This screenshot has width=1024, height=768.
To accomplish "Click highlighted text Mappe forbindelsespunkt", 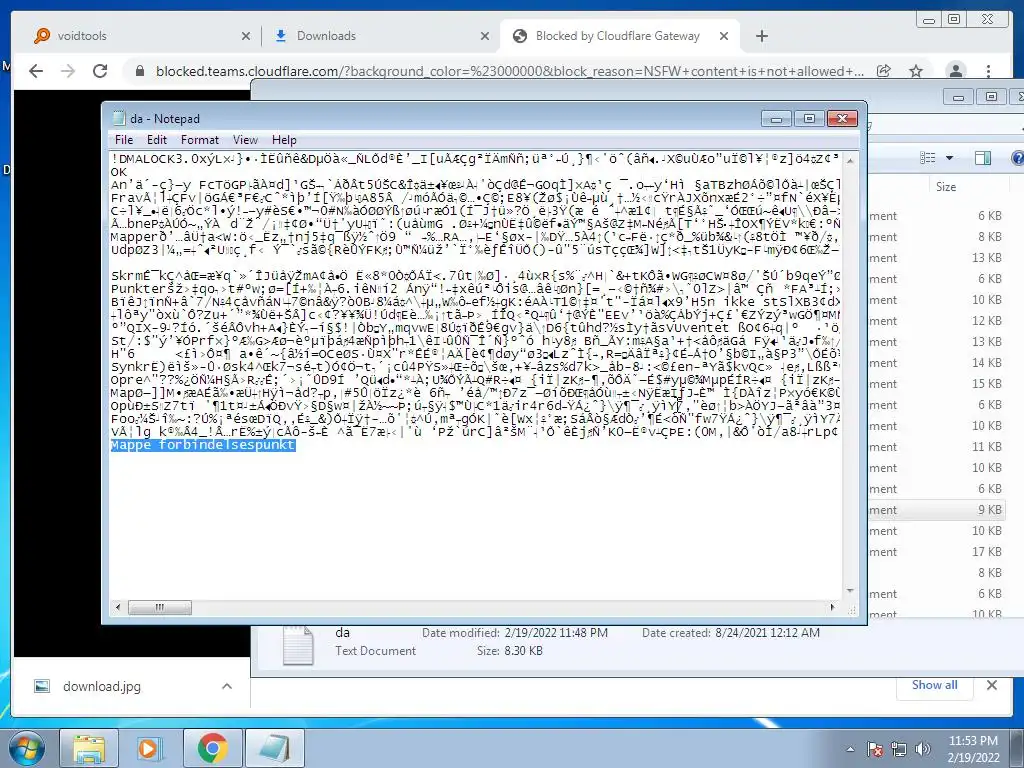I will [x=203, y=445].
